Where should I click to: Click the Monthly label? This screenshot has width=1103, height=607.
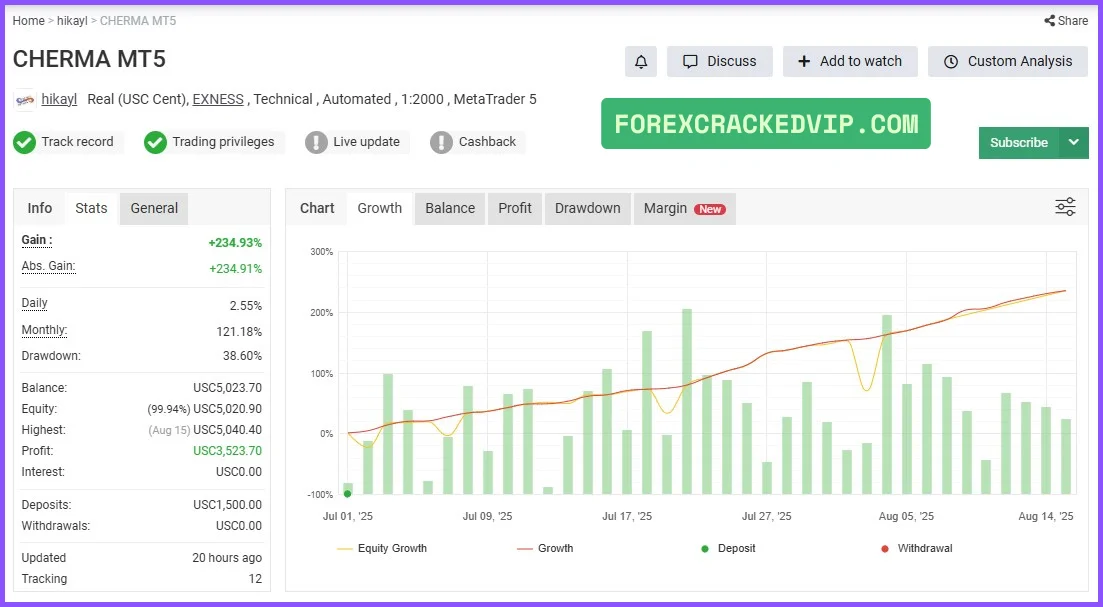[44, 330]
